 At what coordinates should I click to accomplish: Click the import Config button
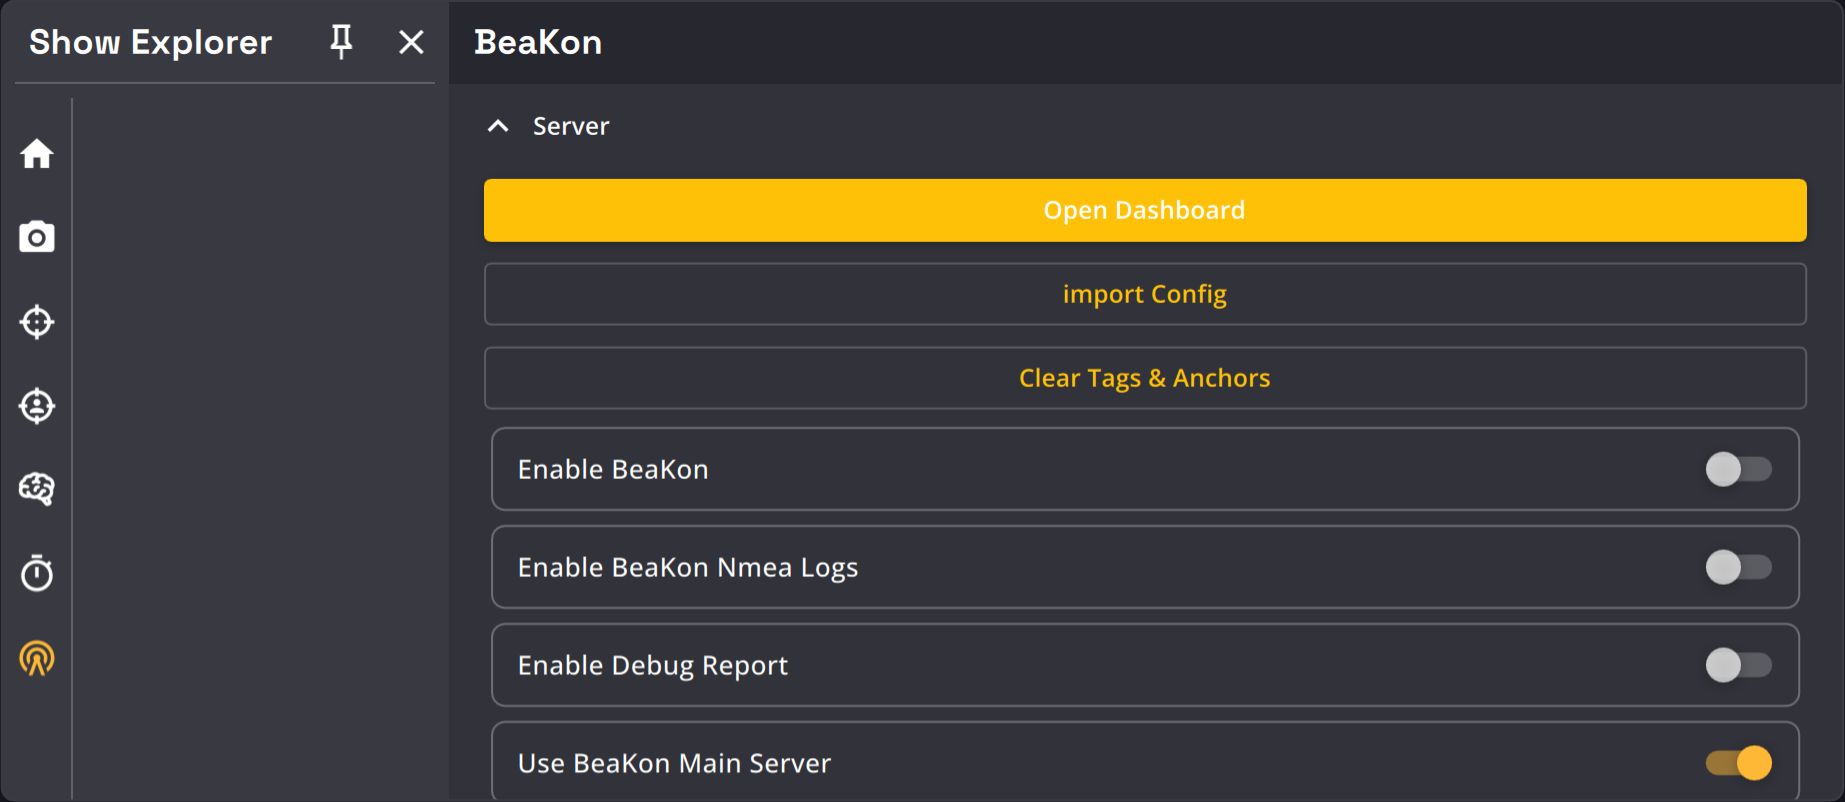(x=1145, y=294)
